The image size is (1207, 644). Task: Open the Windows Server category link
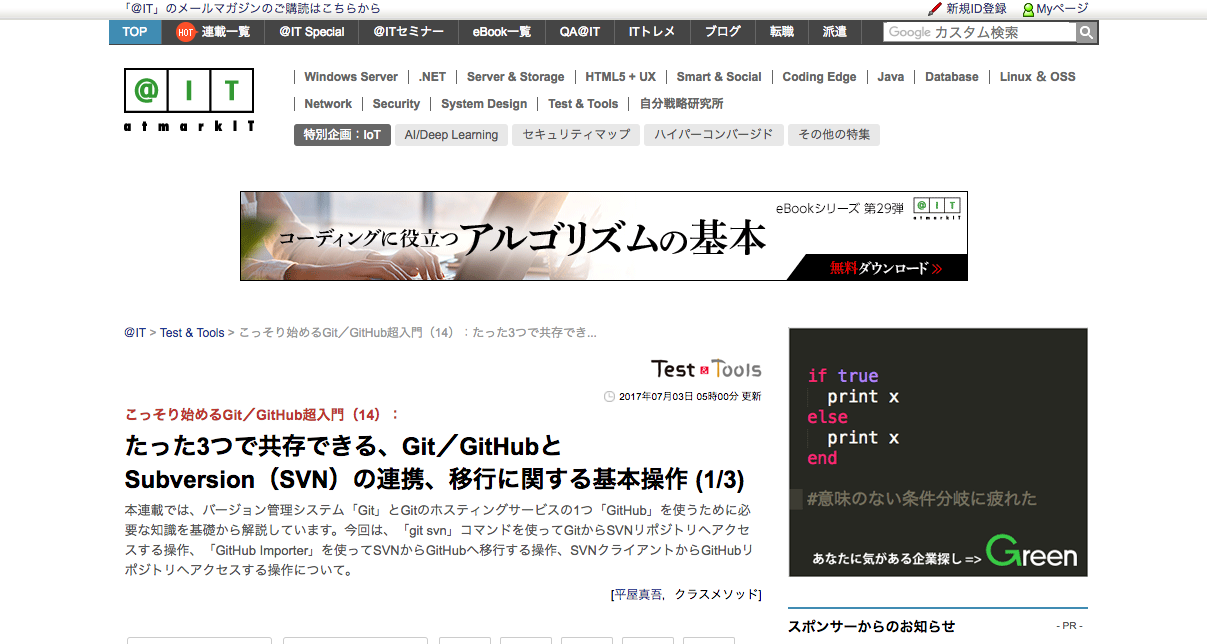coord(351,77)
